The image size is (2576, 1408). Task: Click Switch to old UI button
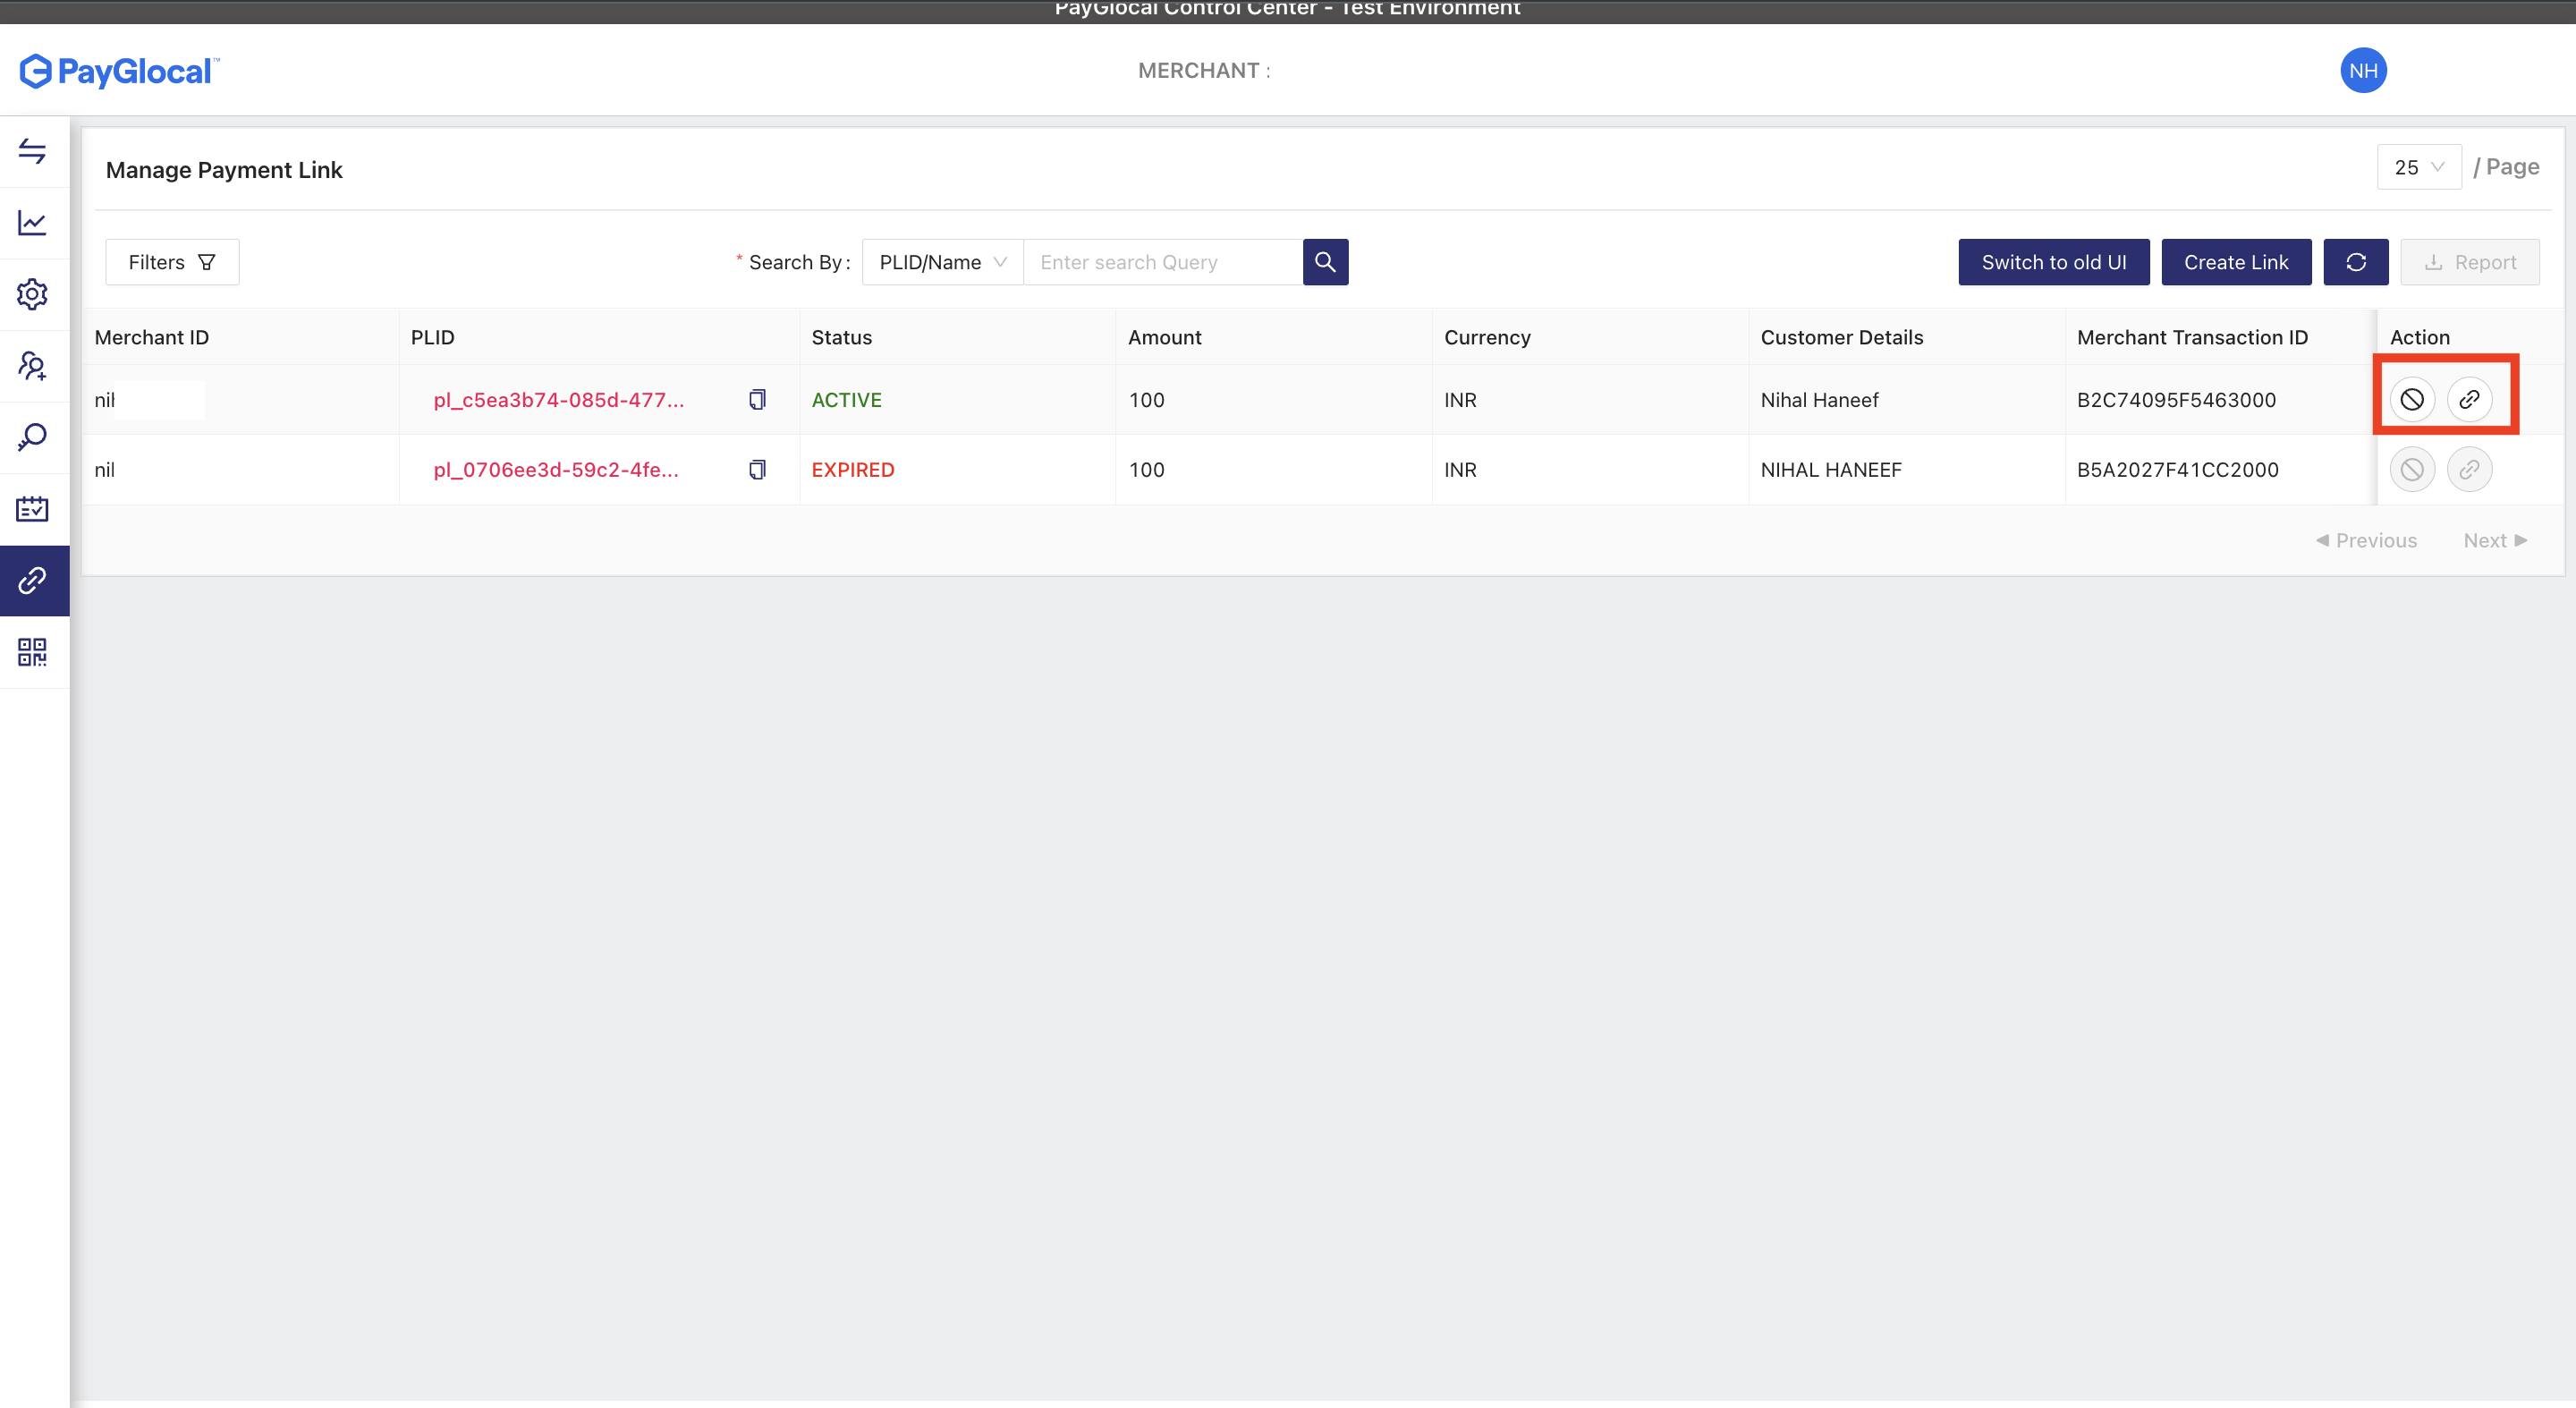pyautogui.click(x=2053, y=262)
